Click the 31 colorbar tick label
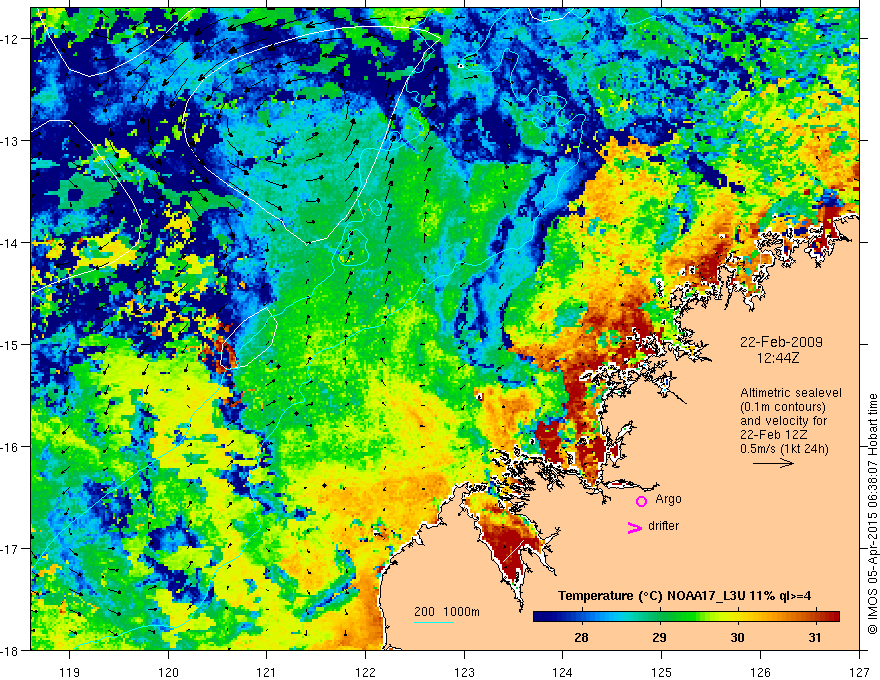Image resolution: width=880 pixels, height=680 pixels. click(815, 637)
